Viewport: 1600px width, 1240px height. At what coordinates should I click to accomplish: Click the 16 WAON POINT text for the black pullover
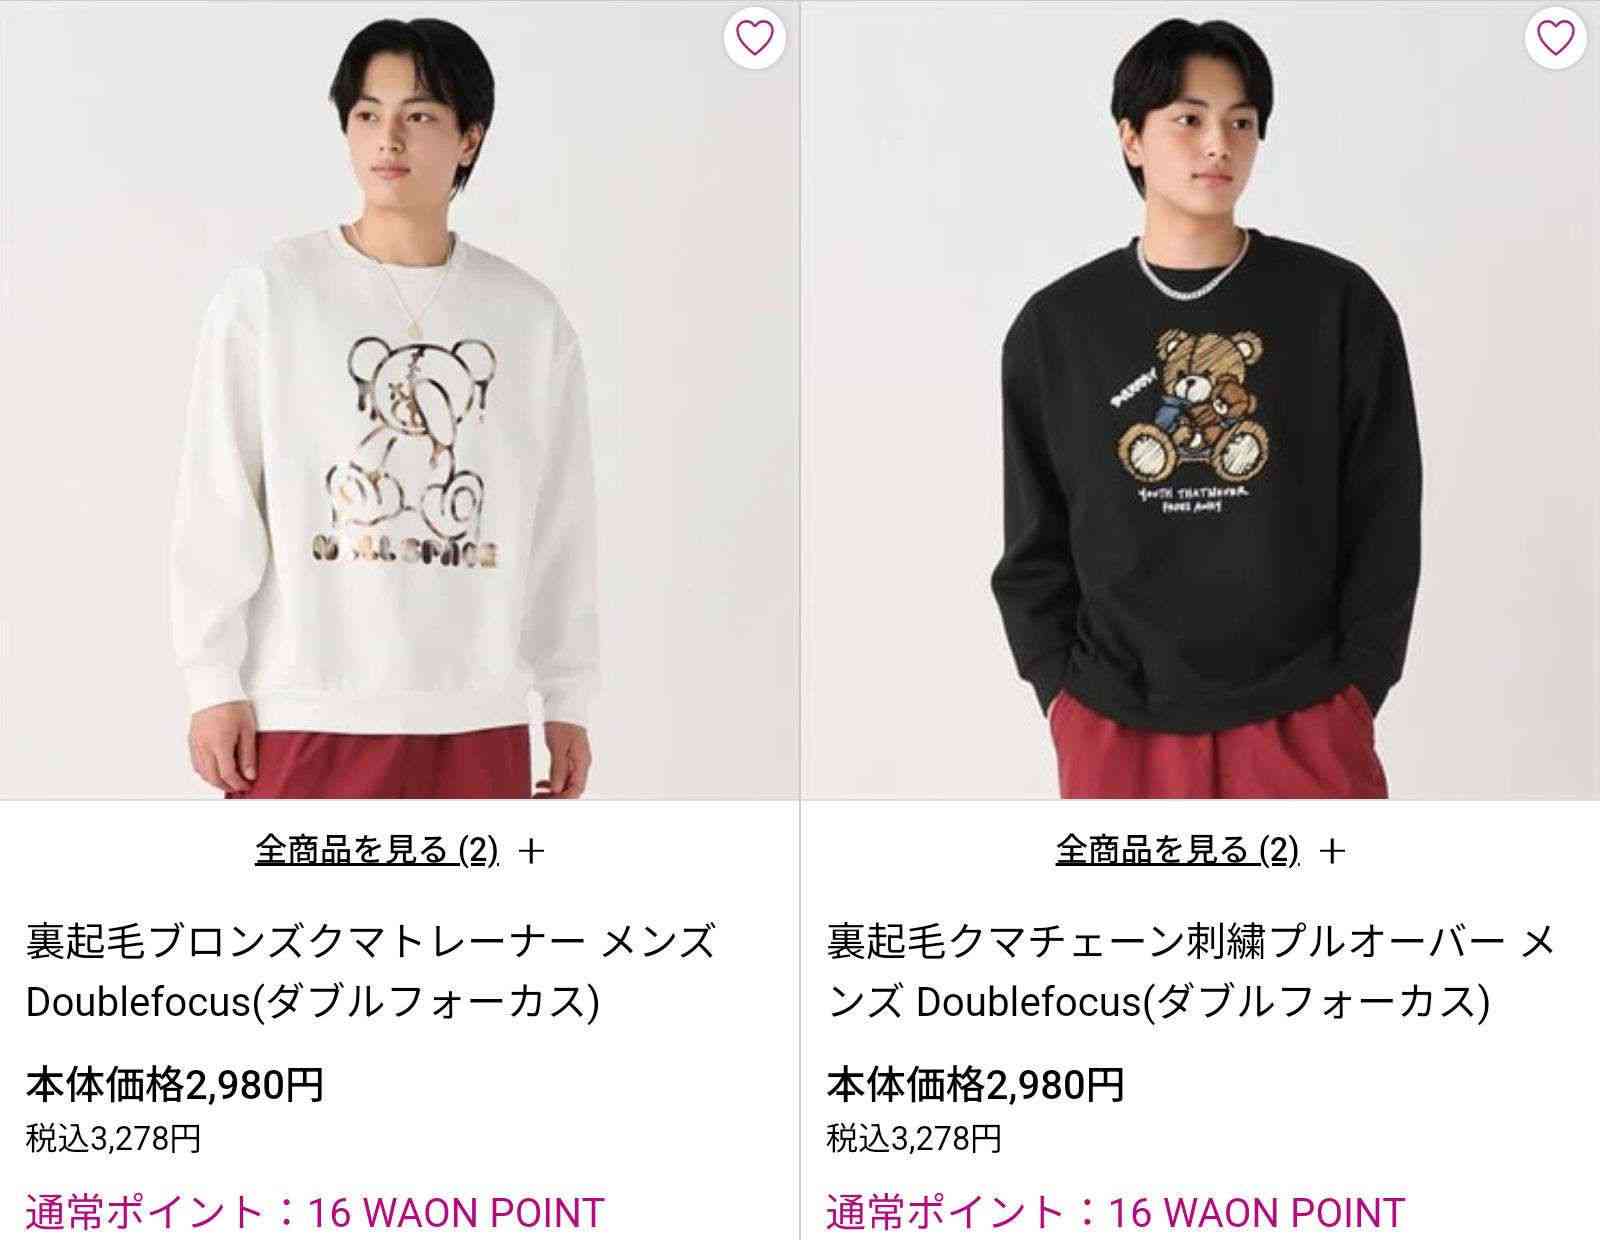click(x=1257, y=1213)
